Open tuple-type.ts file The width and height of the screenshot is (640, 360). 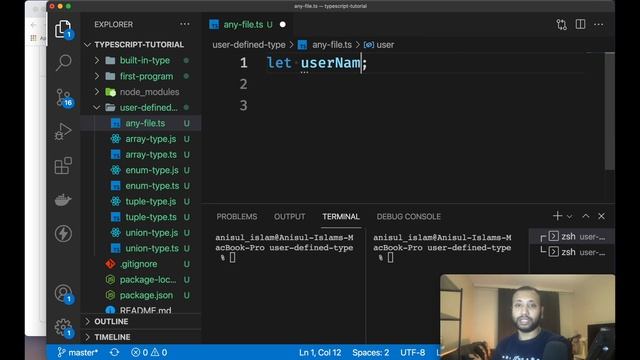151,217
